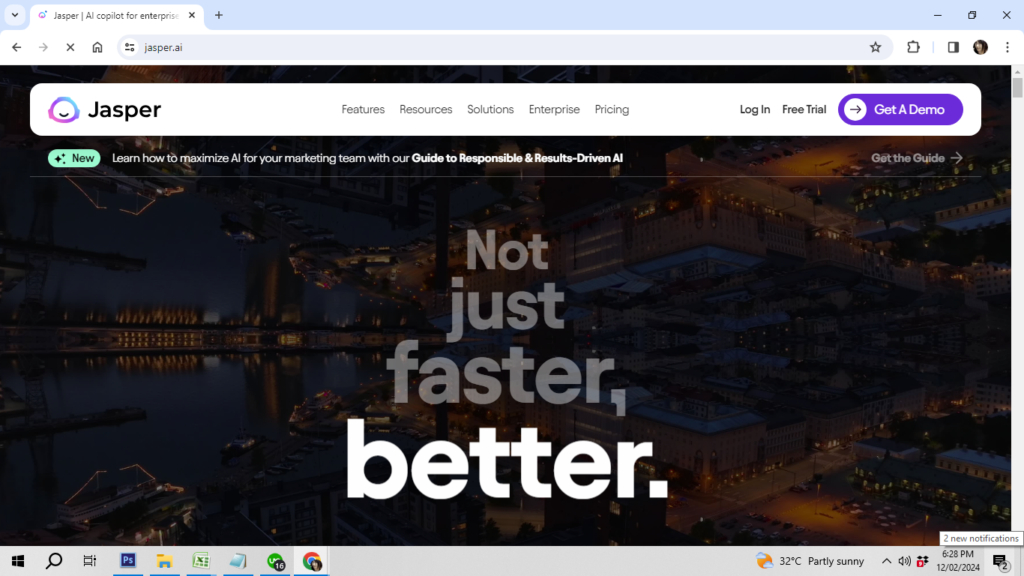This screenshot has width=1024, height=576.
Task: Bookmark this page with the star icon
Action: click(875, 47)
